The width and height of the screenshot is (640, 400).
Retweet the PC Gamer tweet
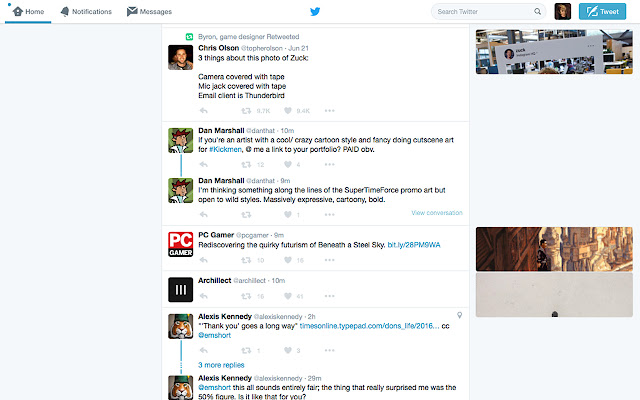coord(246,260)
